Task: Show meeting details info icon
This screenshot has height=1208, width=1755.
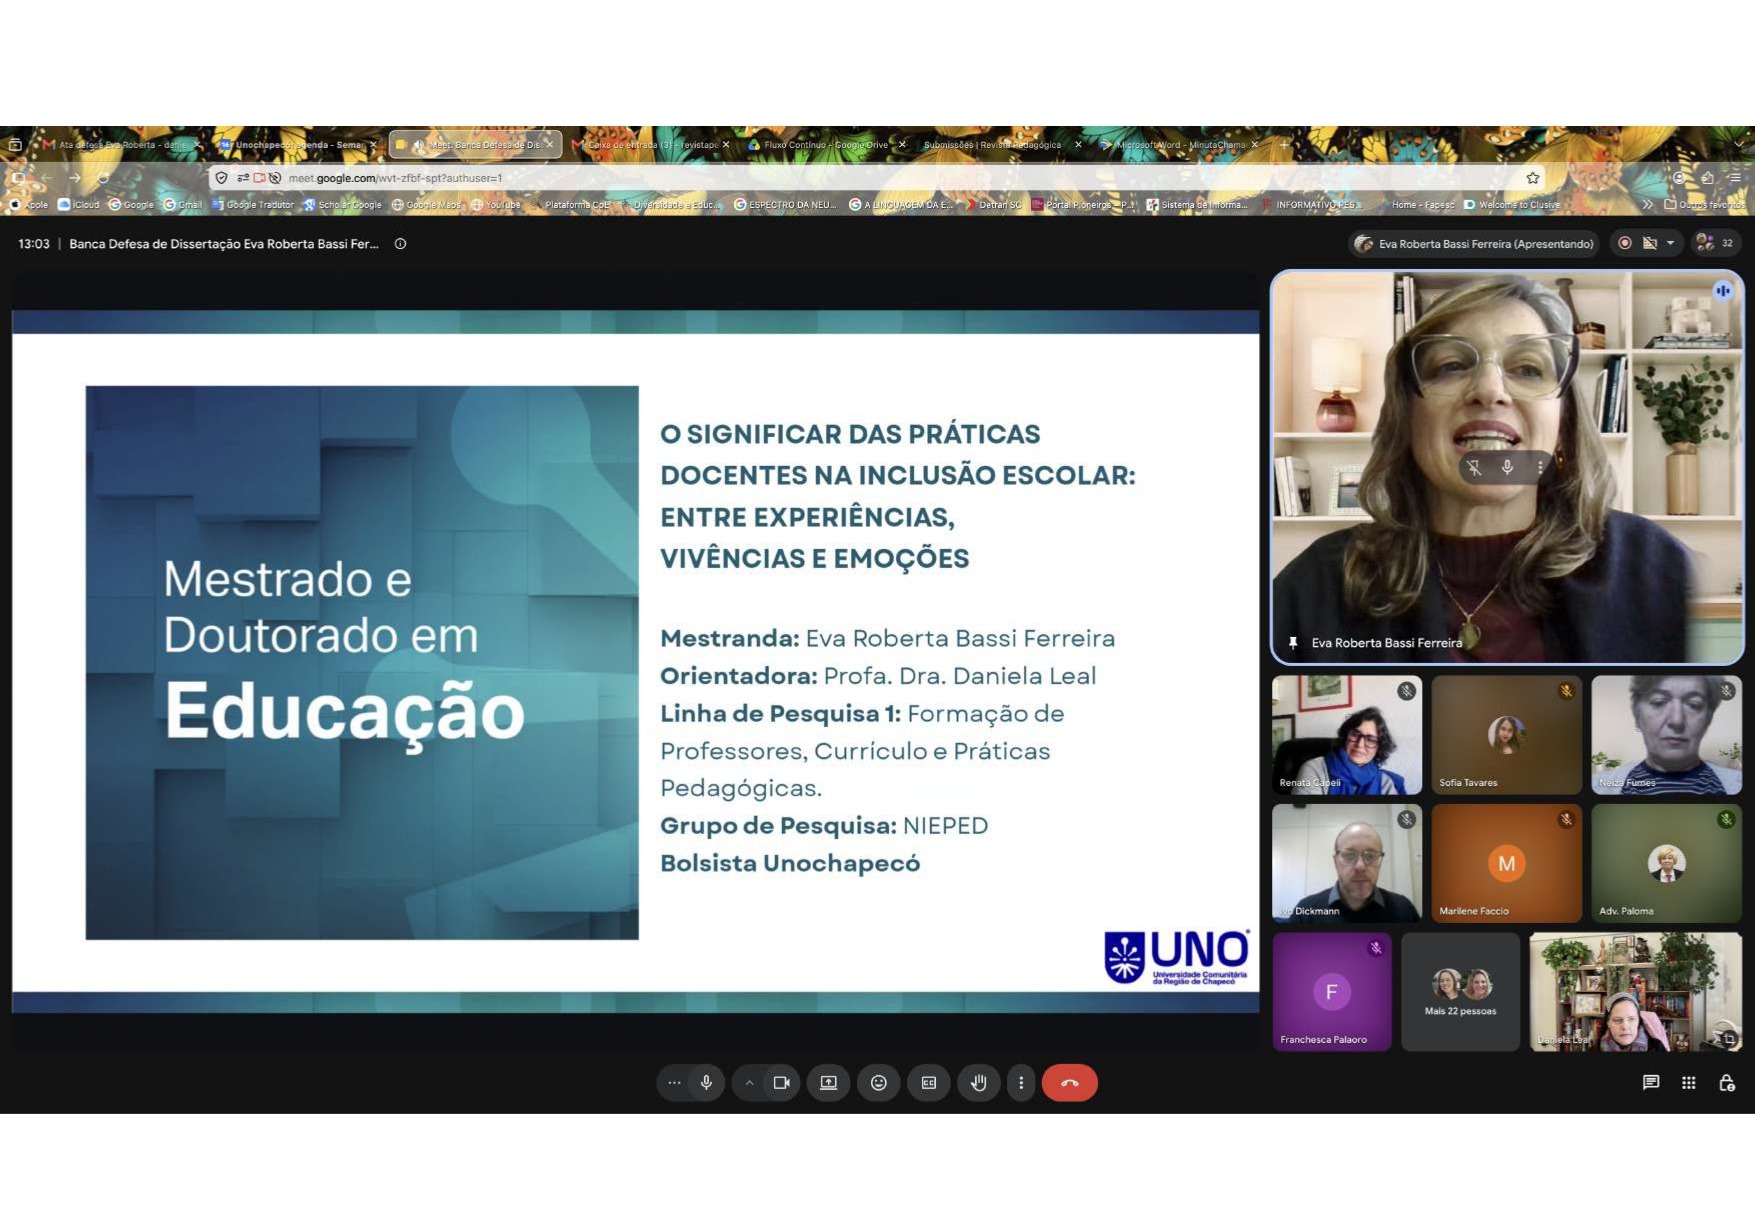Action: [x=400, y=243]
